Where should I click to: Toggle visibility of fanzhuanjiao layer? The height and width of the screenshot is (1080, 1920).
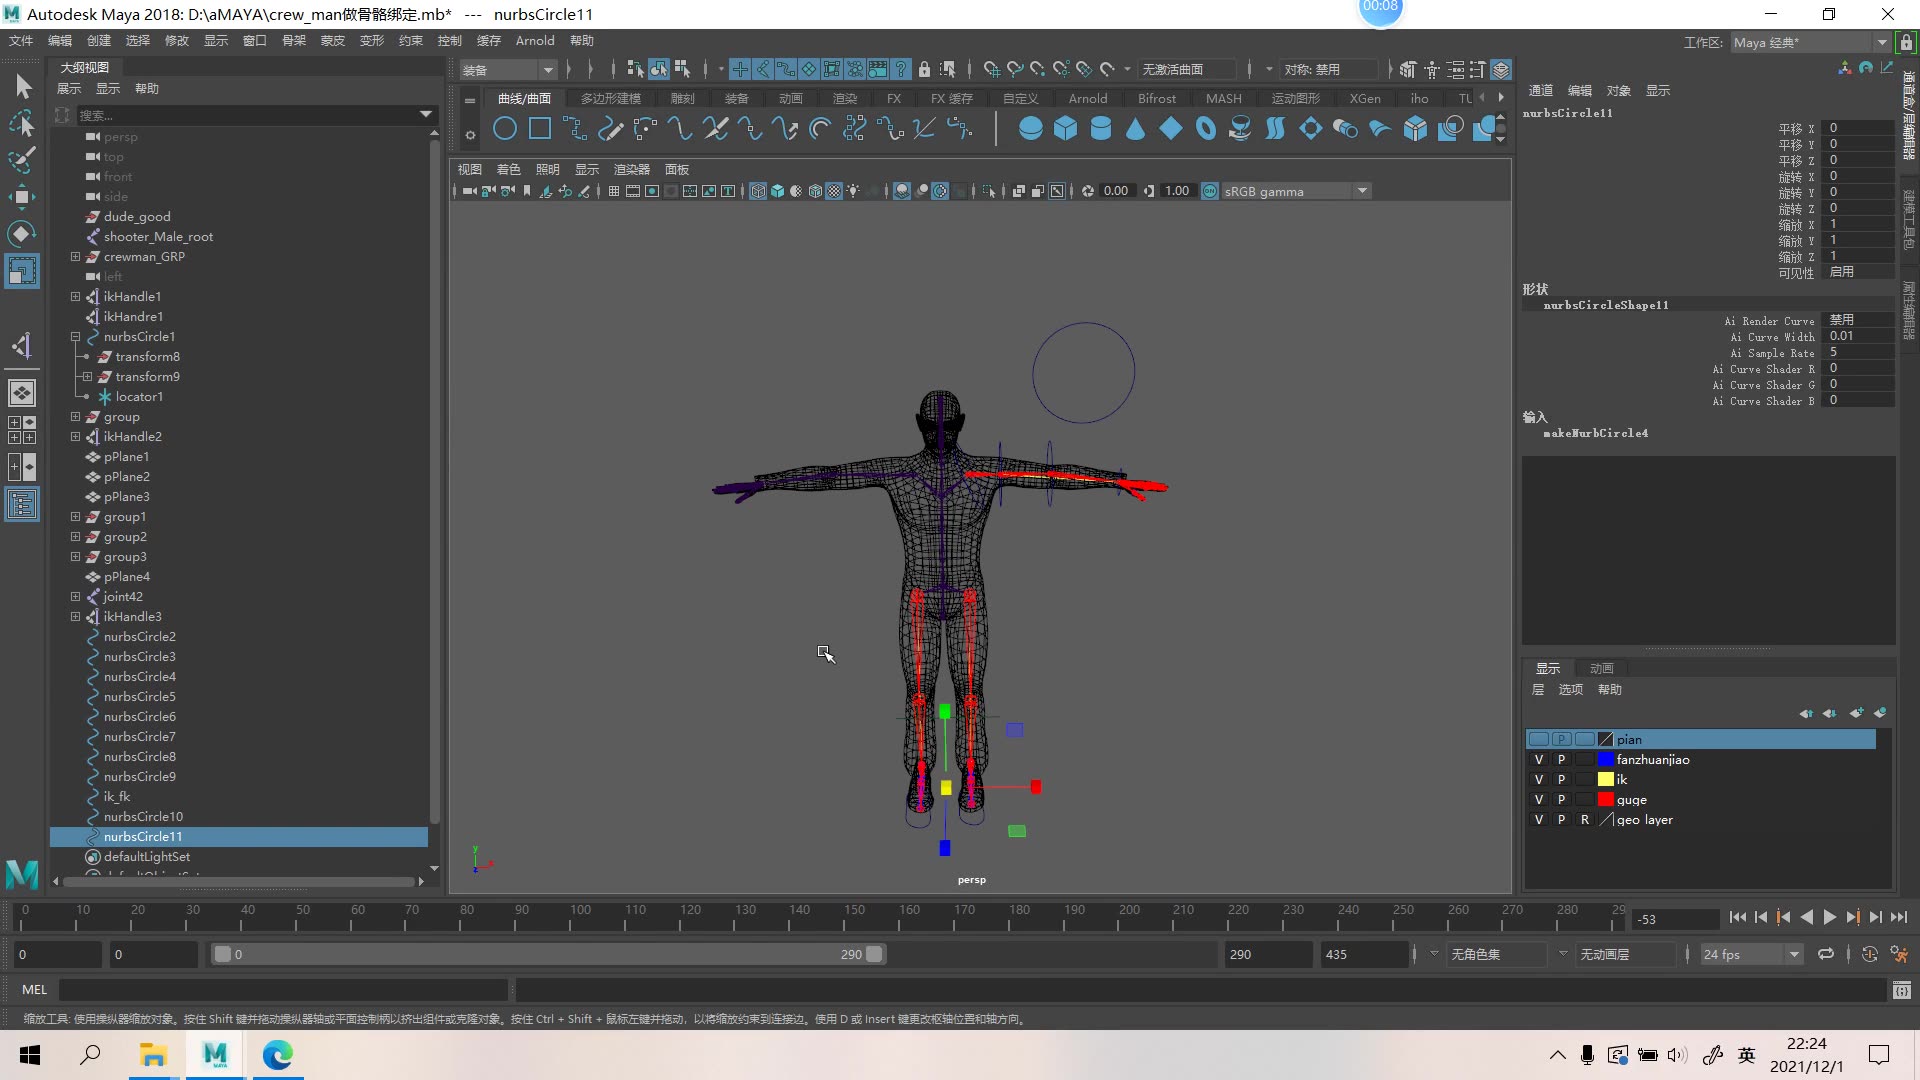point(1539,760)
